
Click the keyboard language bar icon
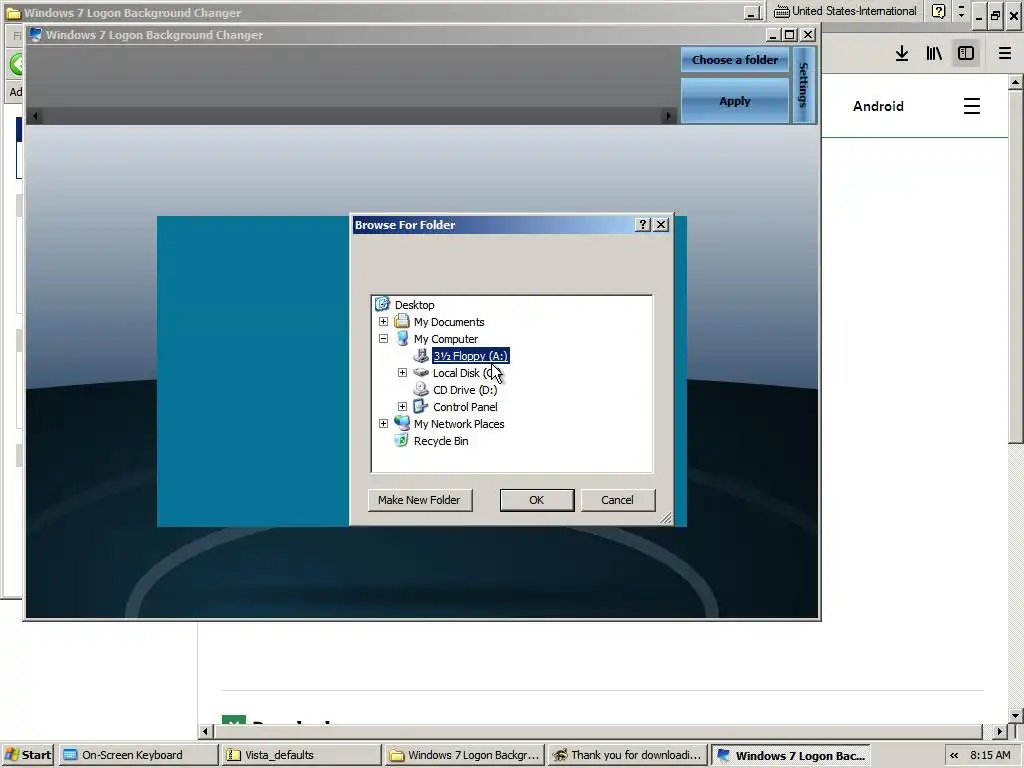pyautogui.click(x=781, y=12)
